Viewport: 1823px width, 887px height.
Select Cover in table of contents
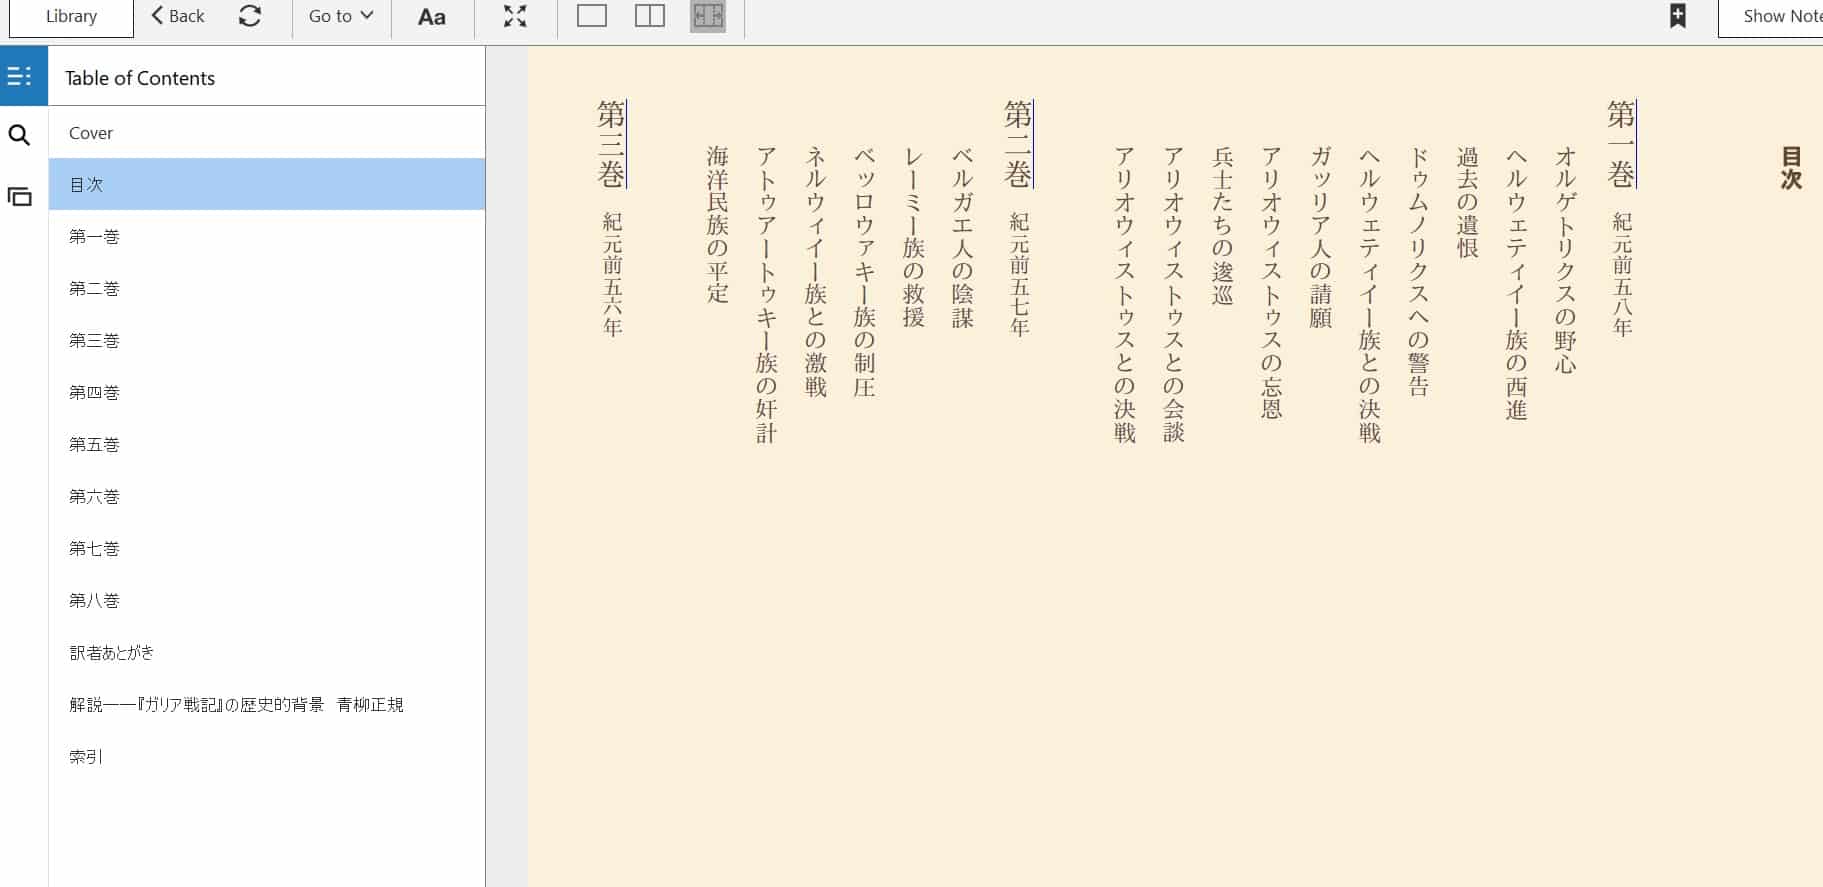coord(91,133)
